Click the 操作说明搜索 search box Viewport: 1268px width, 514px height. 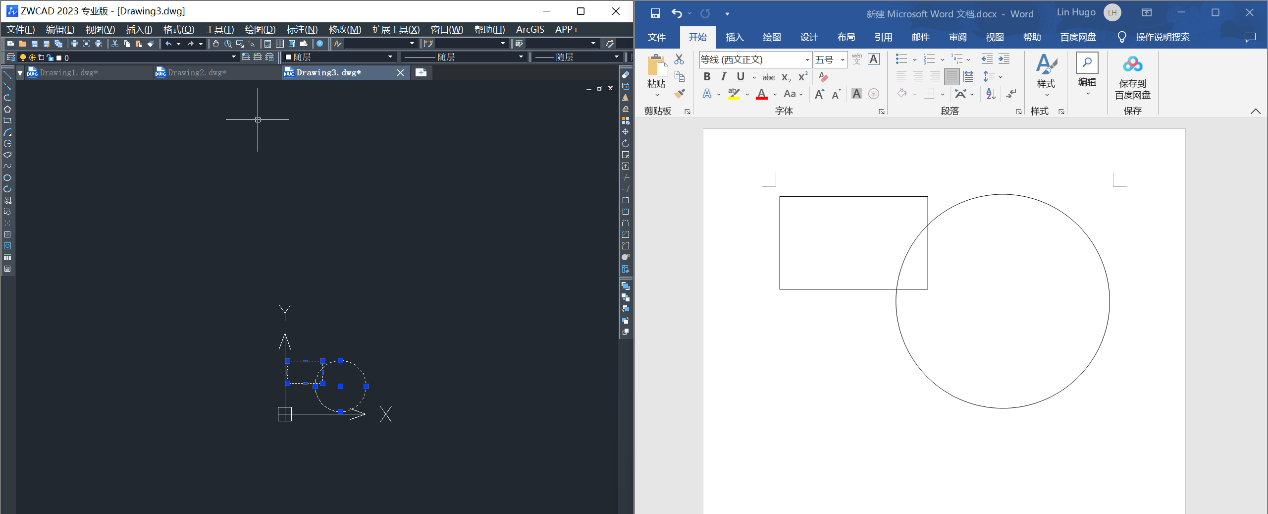[x=1162, y=37]
